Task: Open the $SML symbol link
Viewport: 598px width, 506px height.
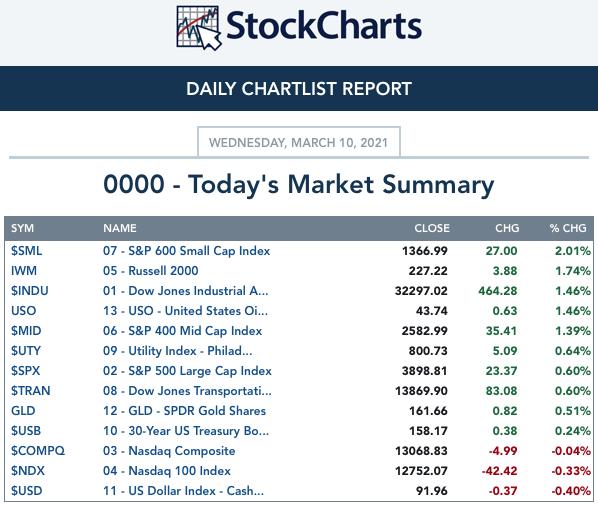Action: [x=26, y=251]
